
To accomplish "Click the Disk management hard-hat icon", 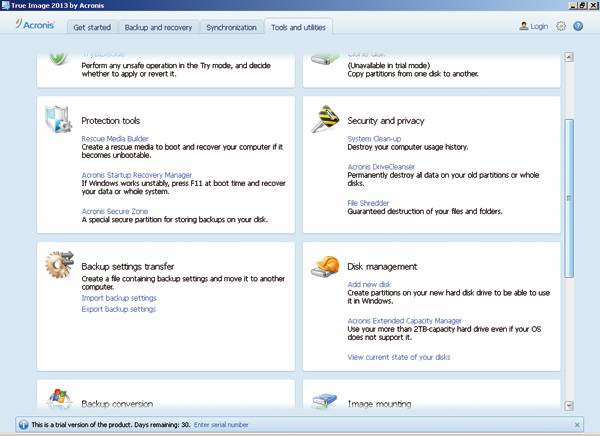I will click(325, 266).
